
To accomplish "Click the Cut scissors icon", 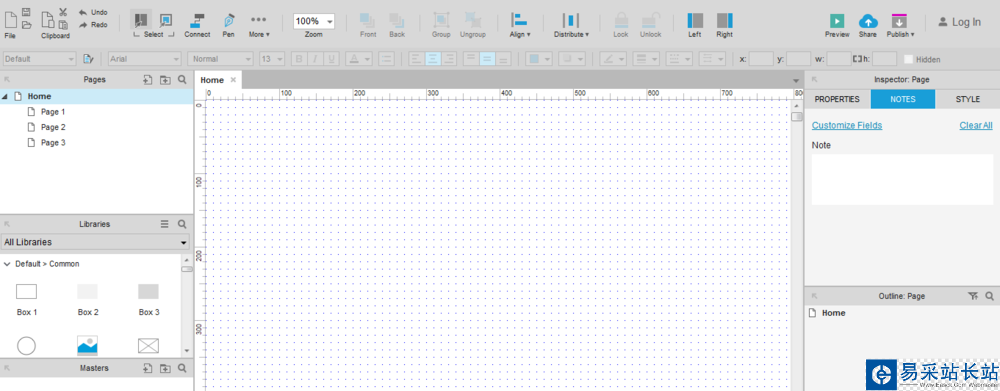I will click(x=62, y=12).
